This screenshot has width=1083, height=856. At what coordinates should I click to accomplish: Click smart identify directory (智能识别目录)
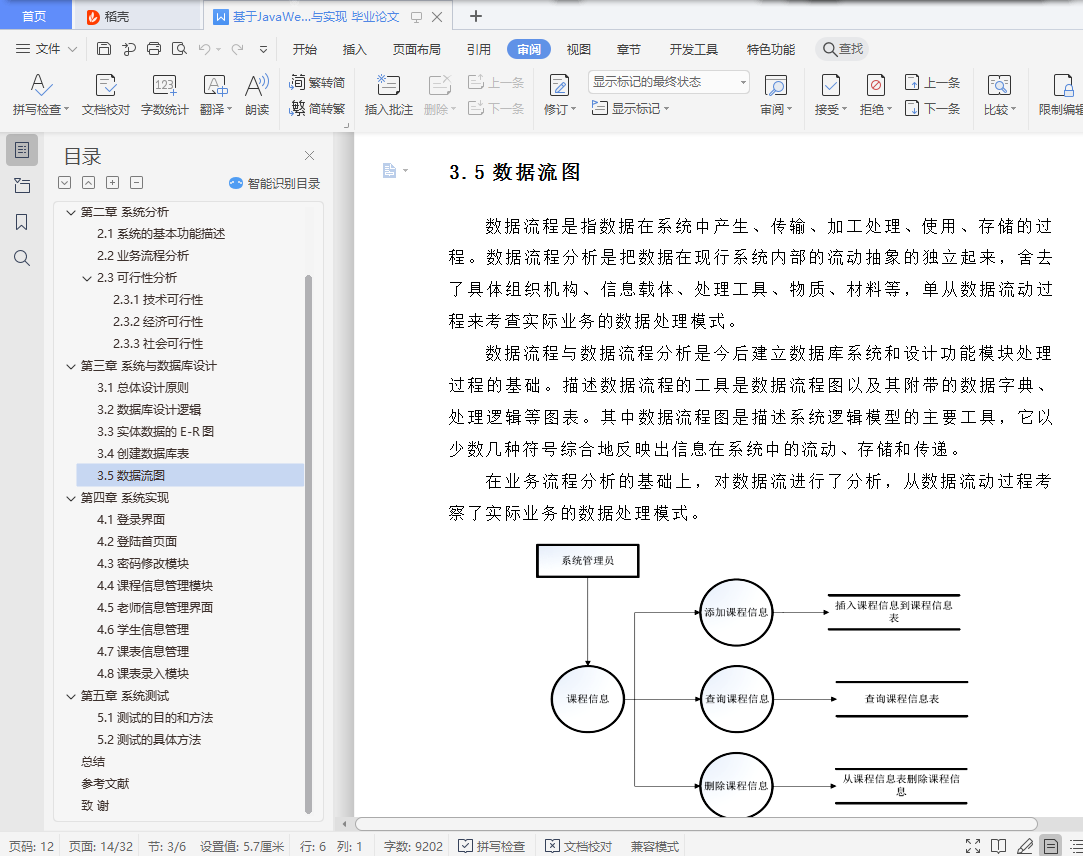[275, 183]
